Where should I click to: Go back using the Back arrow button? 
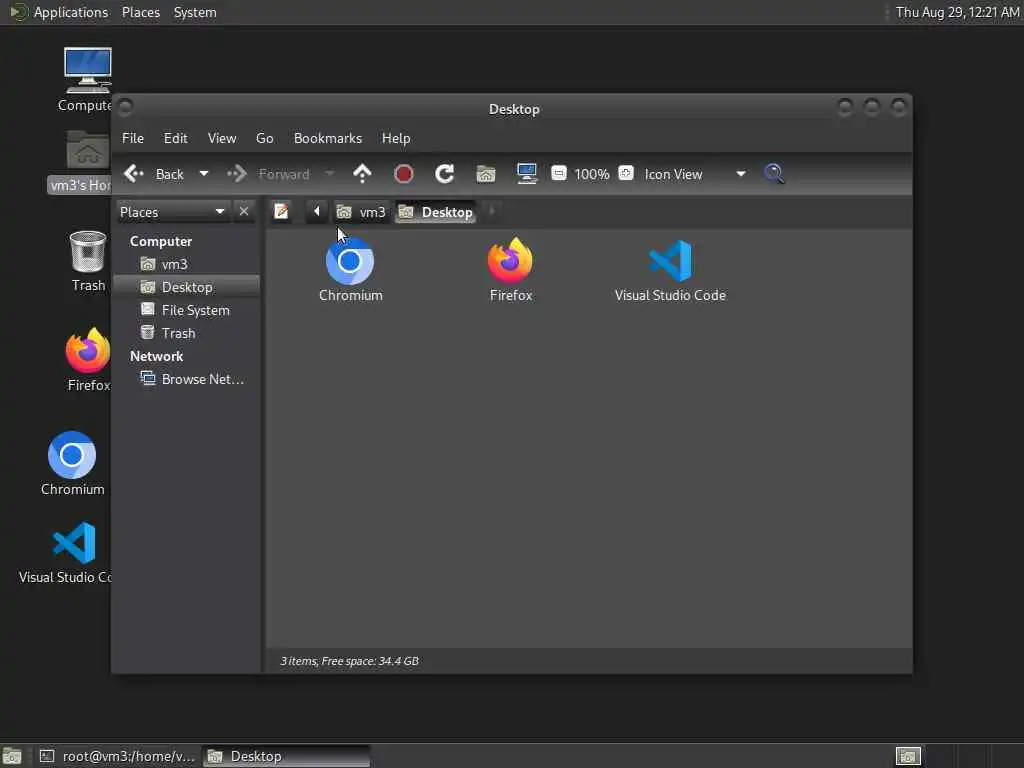coord(153,174)
